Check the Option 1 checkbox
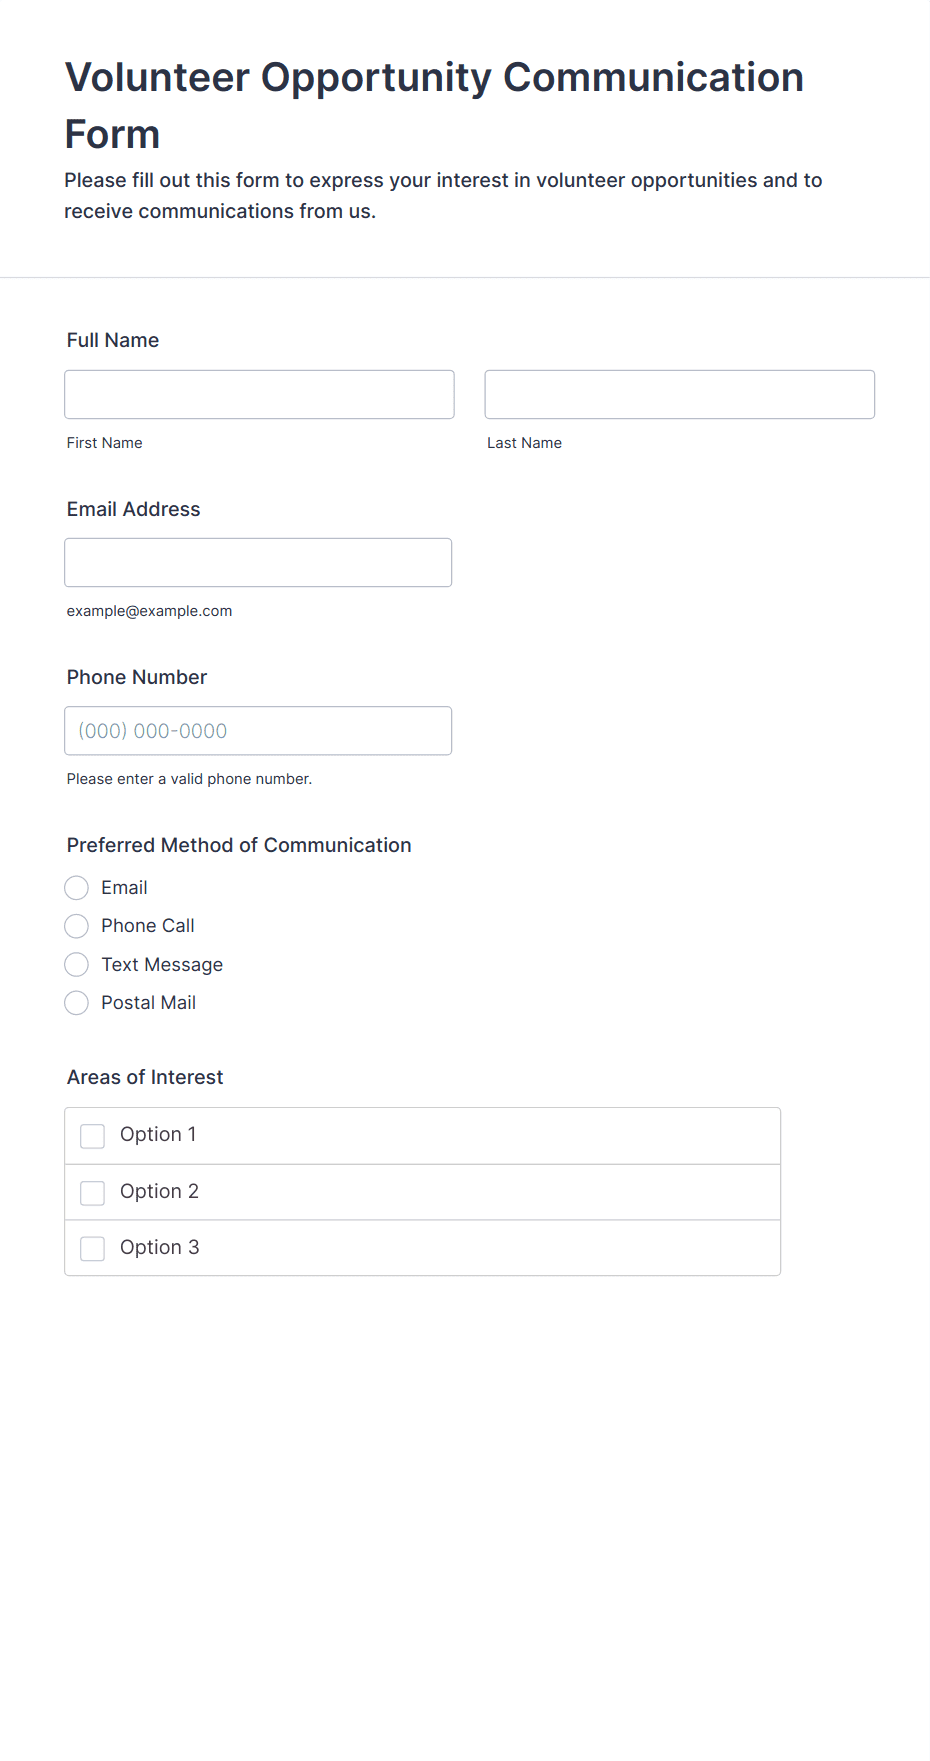This screenshot has width=930, height=1761. [93, 1136]
